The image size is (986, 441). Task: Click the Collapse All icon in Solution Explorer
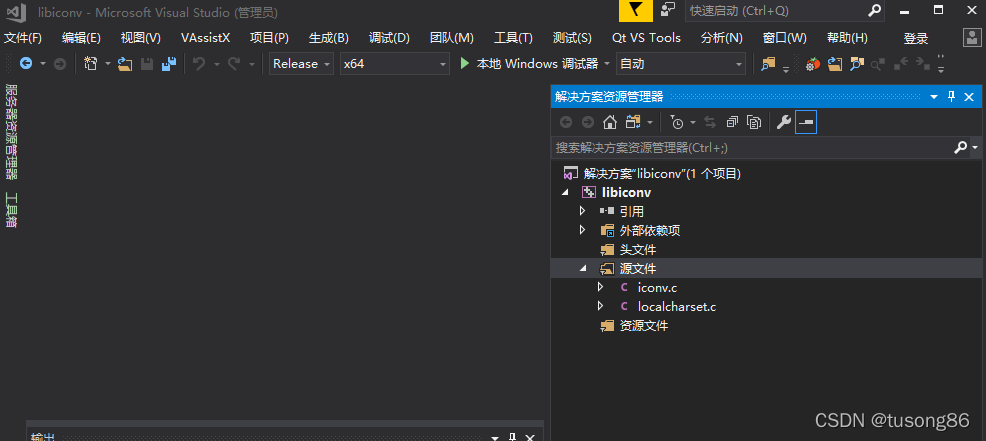pos(732,122)
